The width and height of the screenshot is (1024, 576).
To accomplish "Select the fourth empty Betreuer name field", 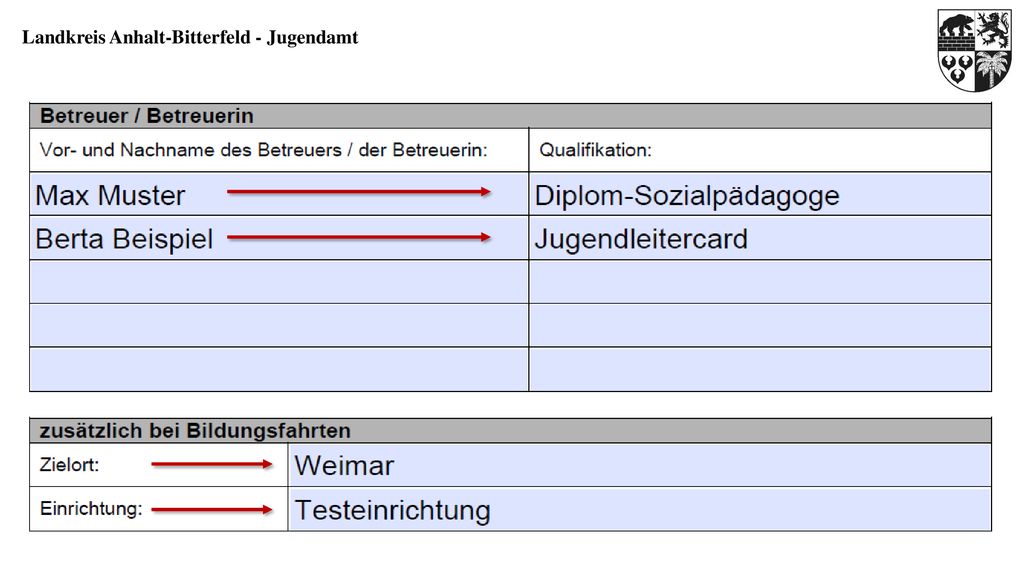I will tap(279, 325).
